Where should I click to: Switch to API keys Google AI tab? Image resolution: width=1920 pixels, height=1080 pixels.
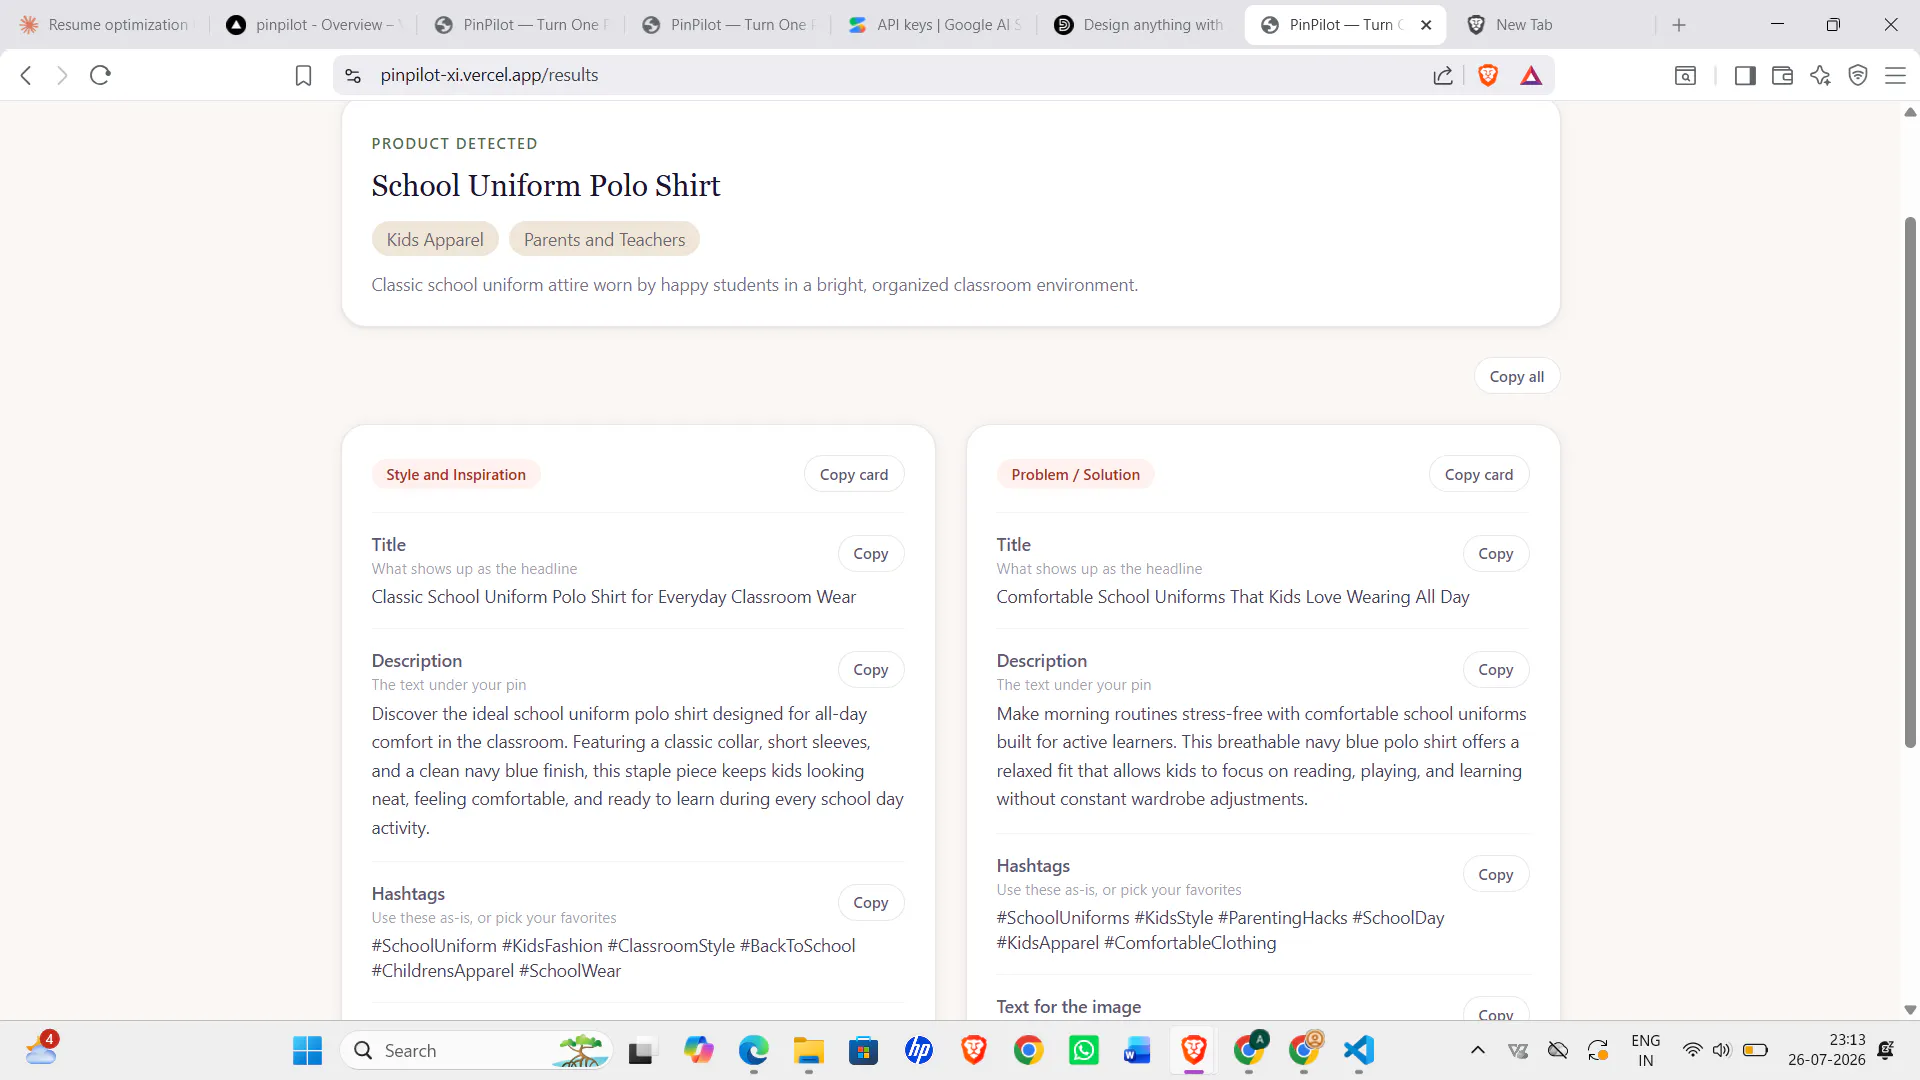(935, 25)
